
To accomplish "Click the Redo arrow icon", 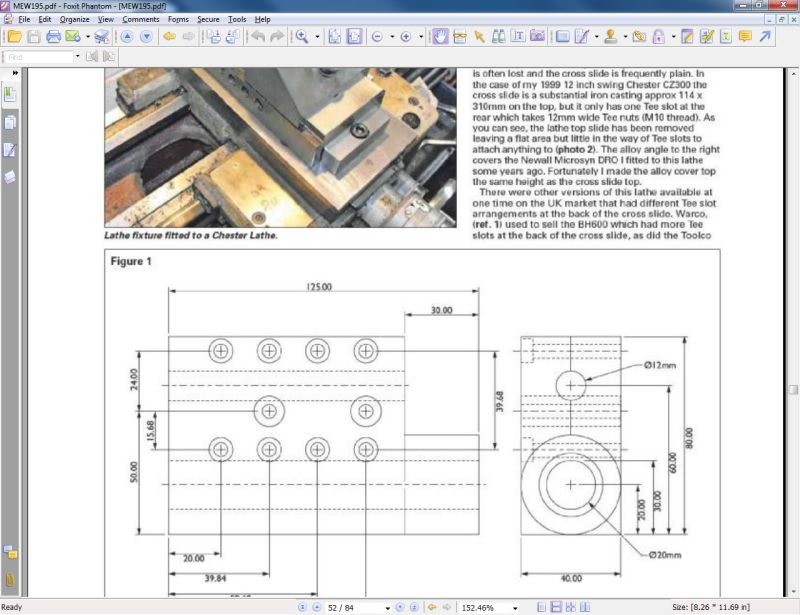I will [277, 37].
